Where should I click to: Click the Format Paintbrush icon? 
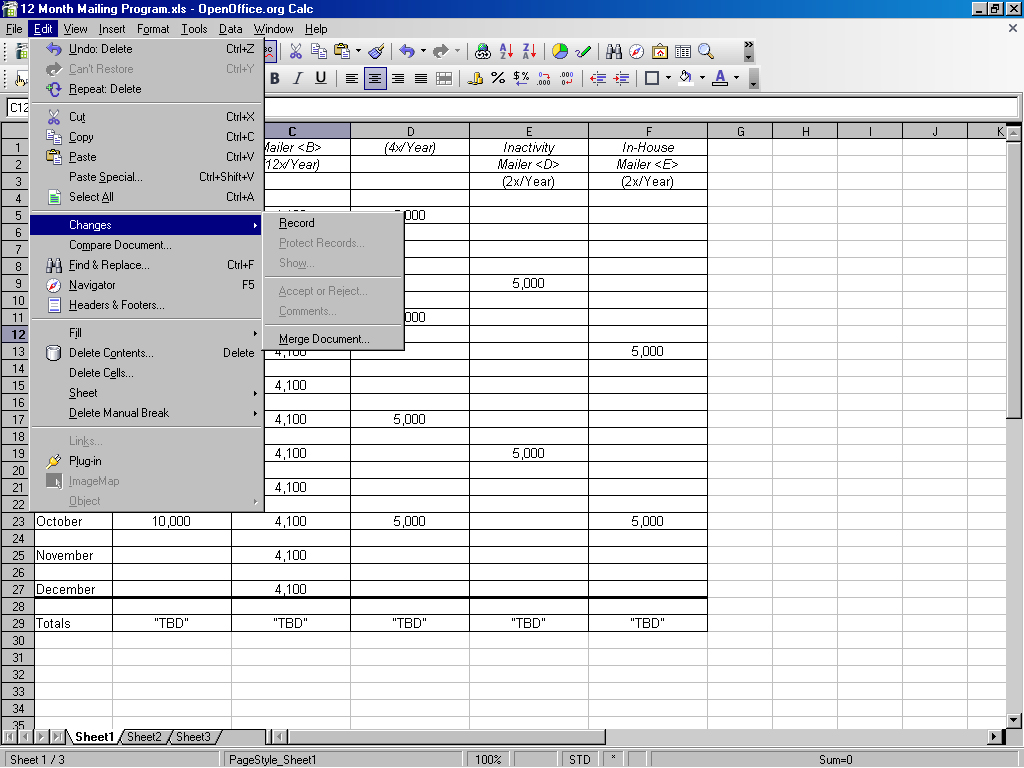tap(376, 51)
